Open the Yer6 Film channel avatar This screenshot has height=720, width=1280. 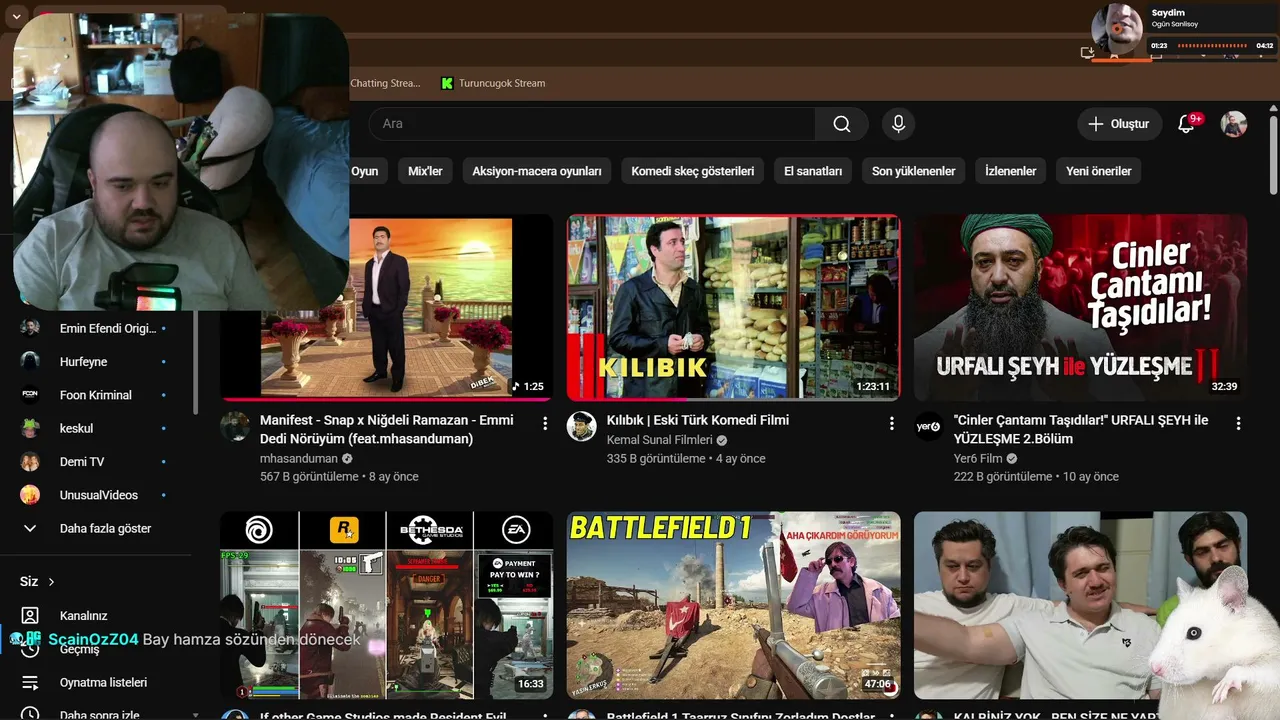tap(929, 427)
